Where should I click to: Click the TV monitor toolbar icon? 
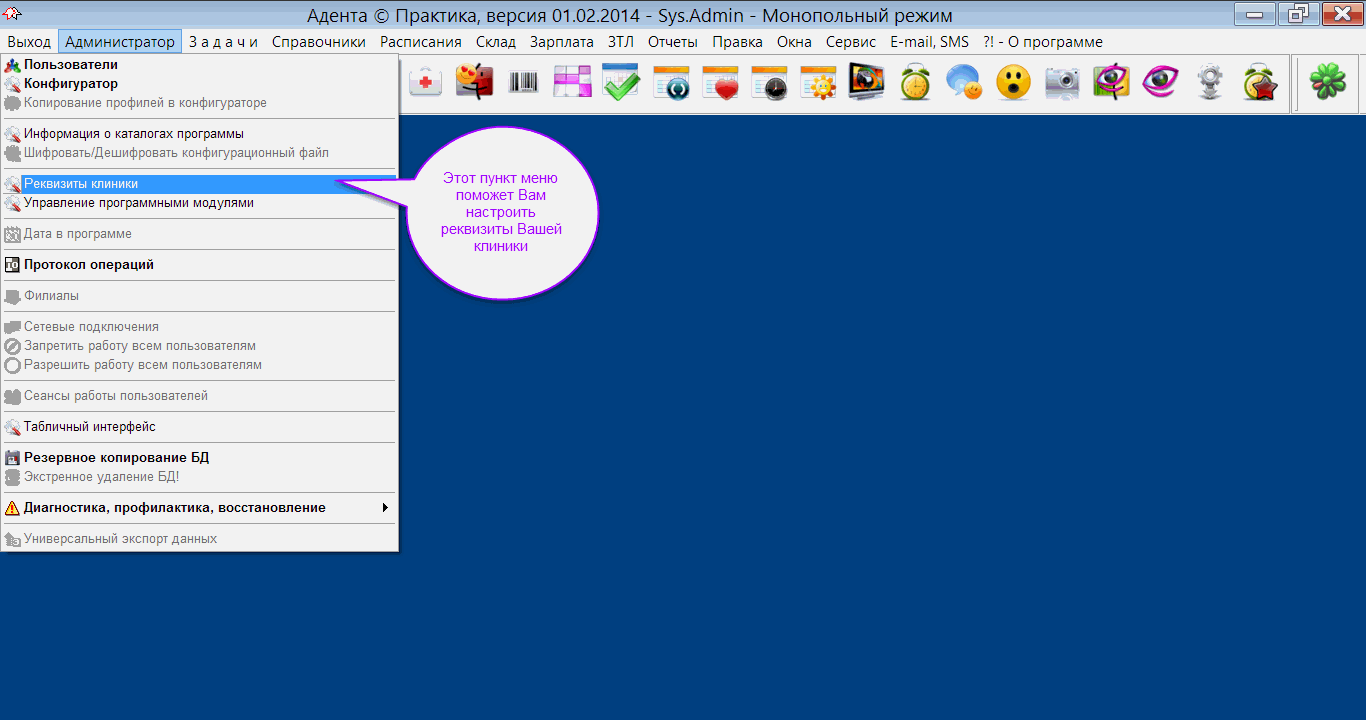pyautogui.click(x=866, y=83)
